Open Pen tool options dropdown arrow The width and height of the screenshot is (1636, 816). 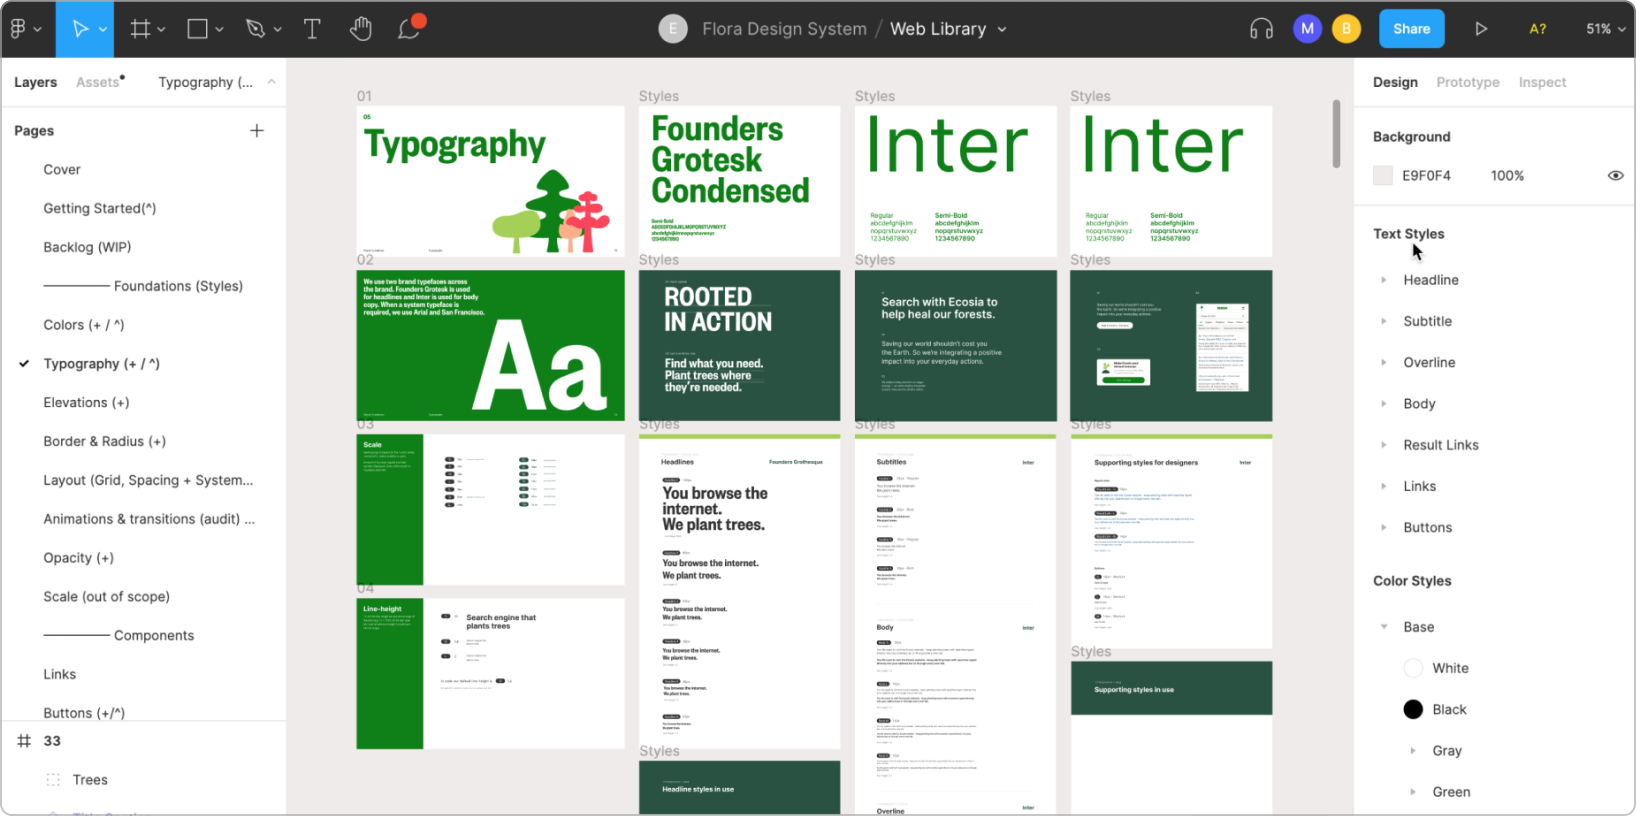point(277,30)
